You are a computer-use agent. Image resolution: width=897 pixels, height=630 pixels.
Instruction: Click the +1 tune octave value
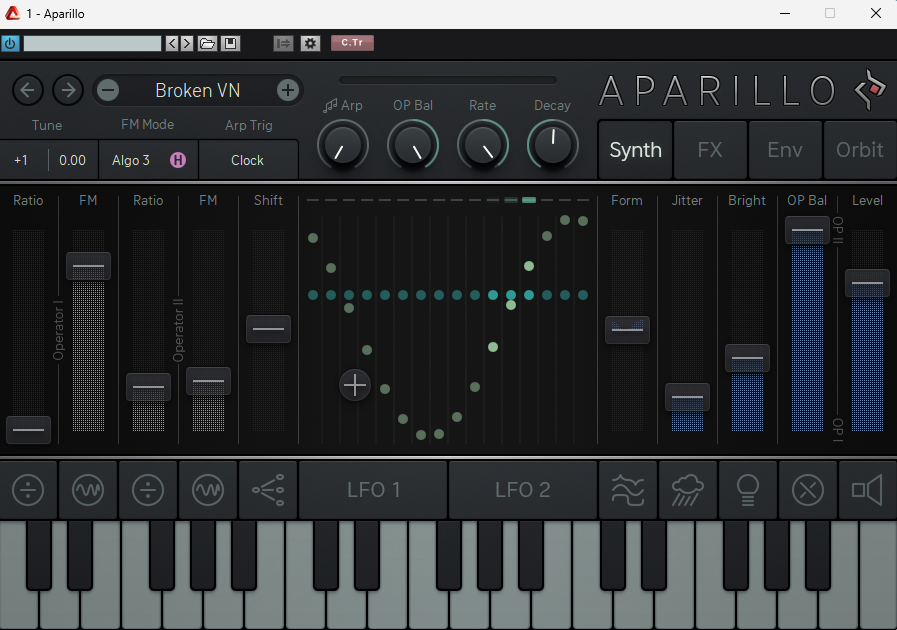pos(21,160)
